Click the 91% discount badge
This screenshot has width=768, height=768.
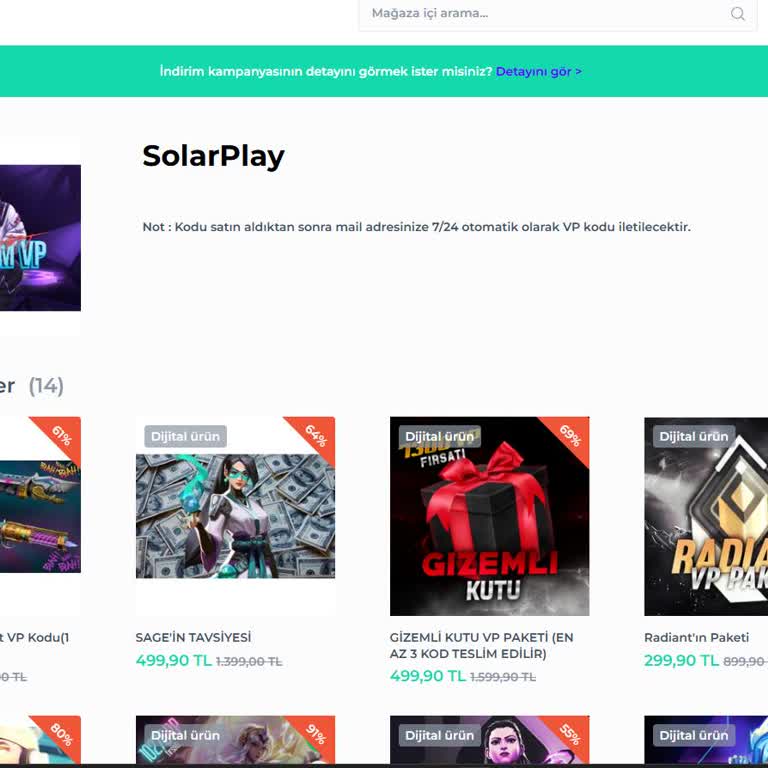pyautogui.click(x=315, y=734)
